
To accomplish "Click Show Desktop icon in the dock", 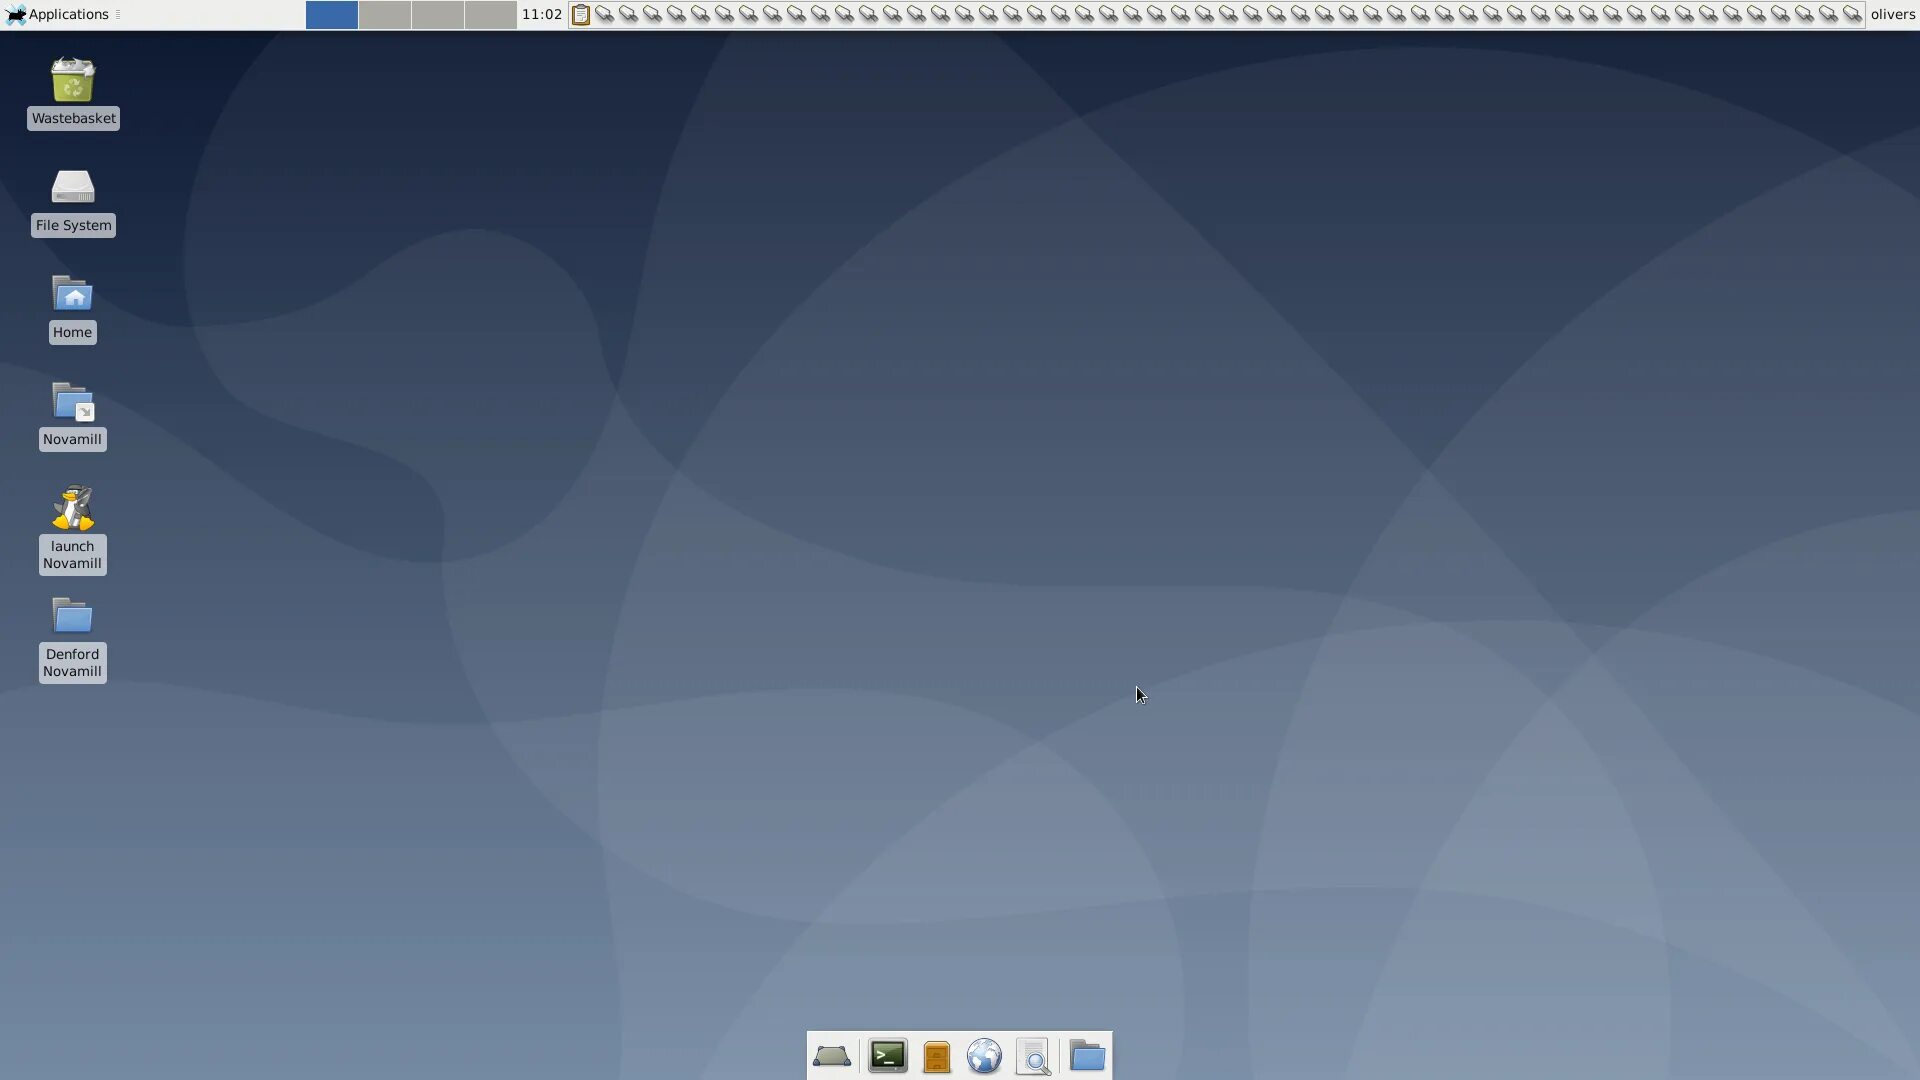I will [x=832, y=1056].
